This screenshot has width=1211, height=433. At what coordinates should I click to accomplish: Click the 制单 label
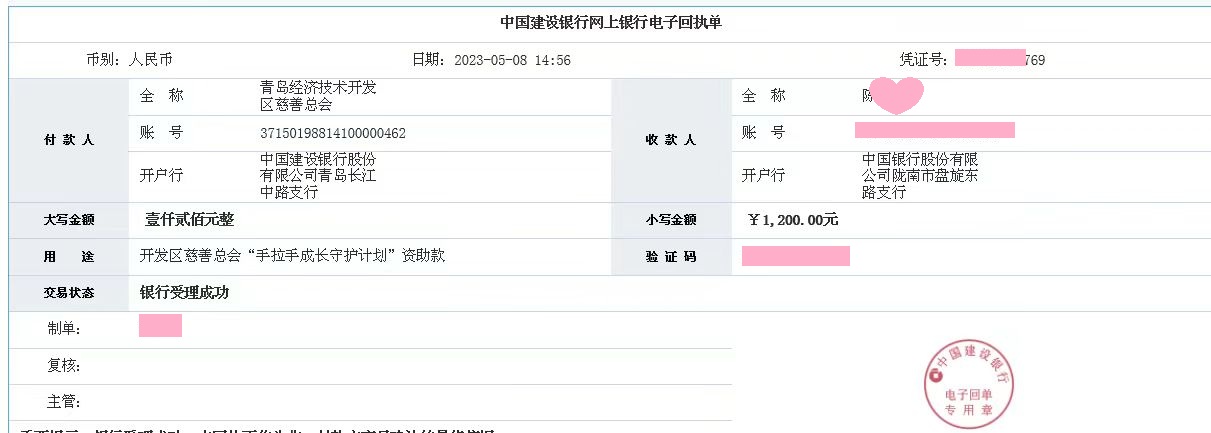[63, 329]
